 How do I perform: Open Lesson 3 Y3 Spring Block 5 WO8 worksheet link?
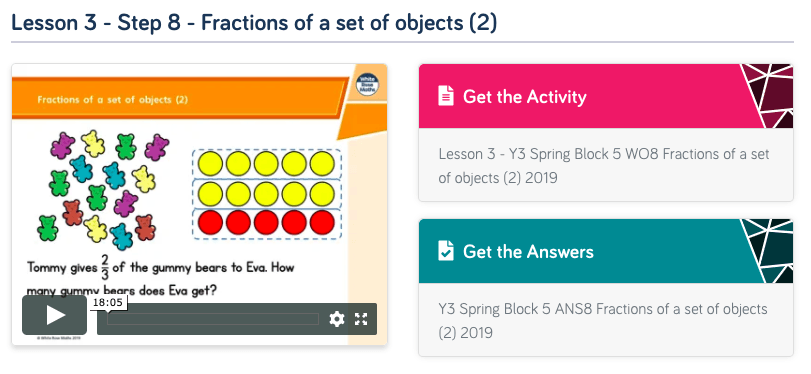[604, 166]
